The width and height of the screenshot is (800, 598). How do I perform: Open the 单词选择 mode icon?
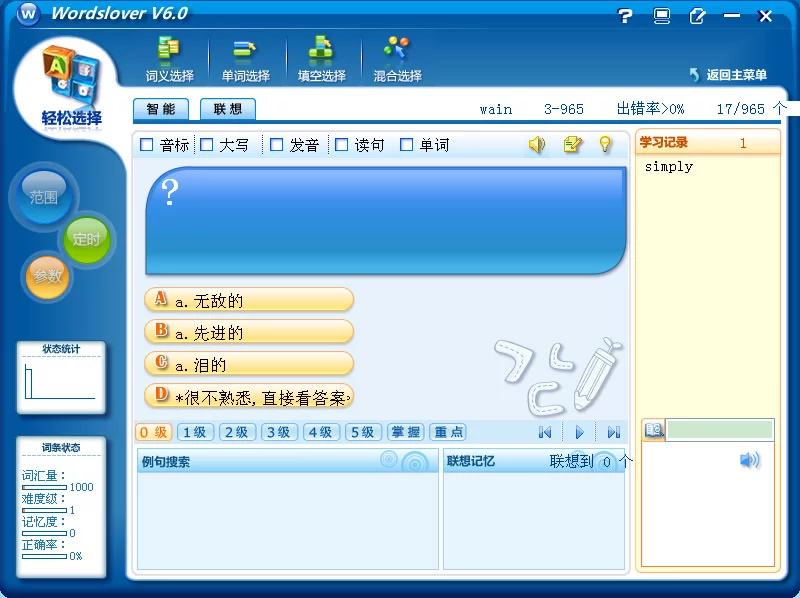(x=245, y=60)
